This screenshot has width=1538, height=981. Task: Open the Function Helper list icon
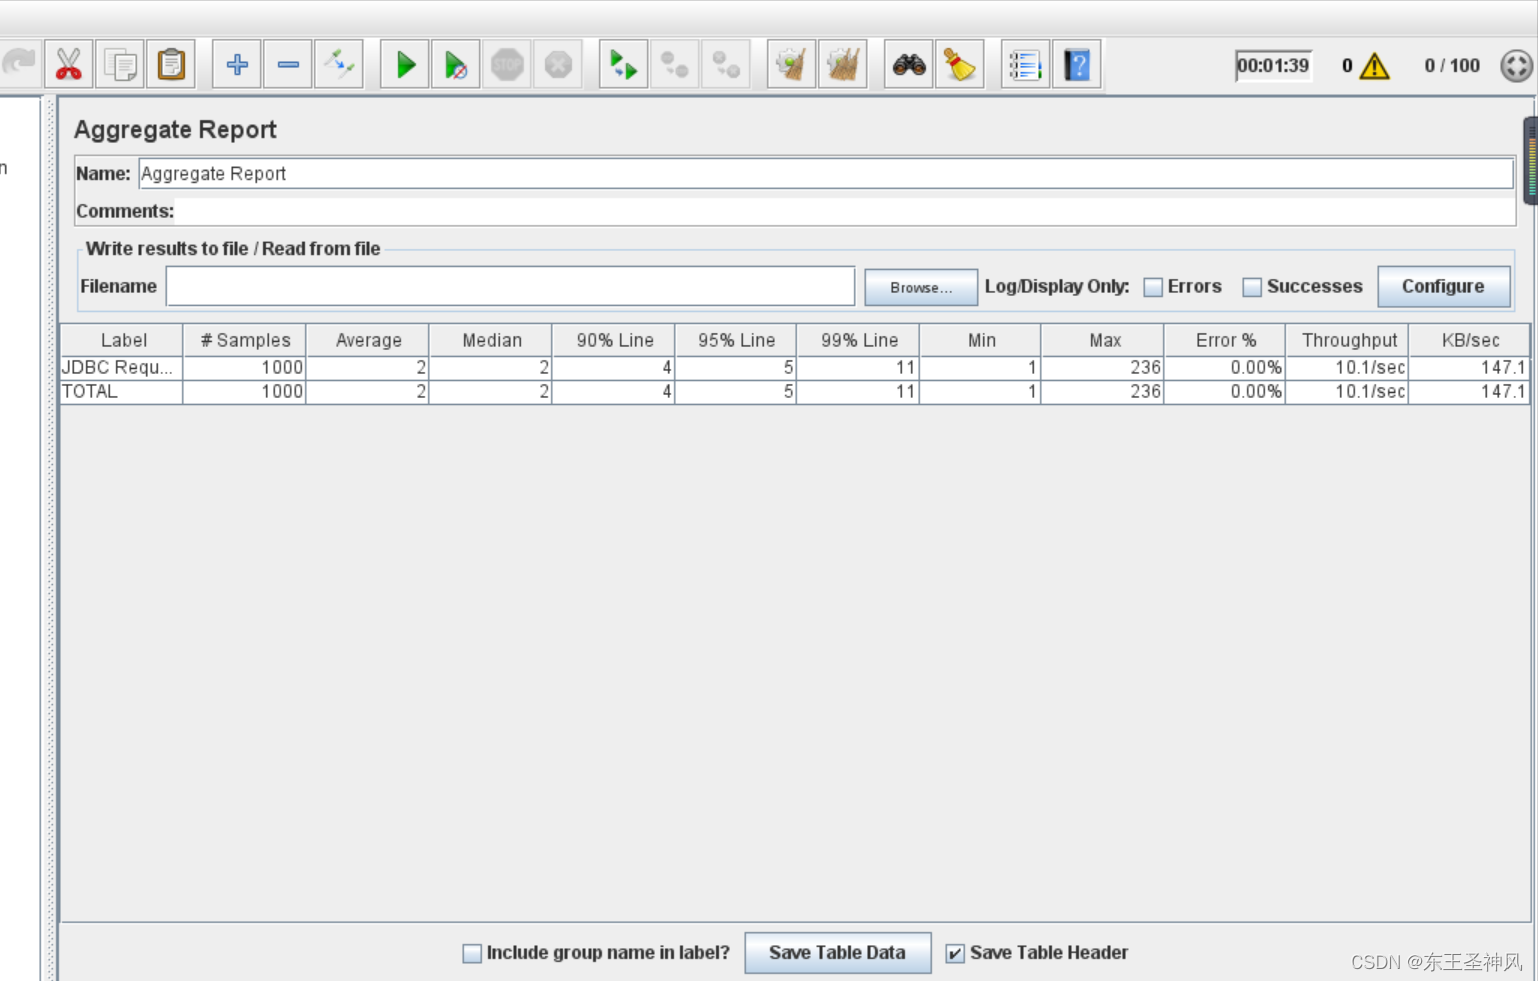pyautogui.click(x=1025, y=65)
